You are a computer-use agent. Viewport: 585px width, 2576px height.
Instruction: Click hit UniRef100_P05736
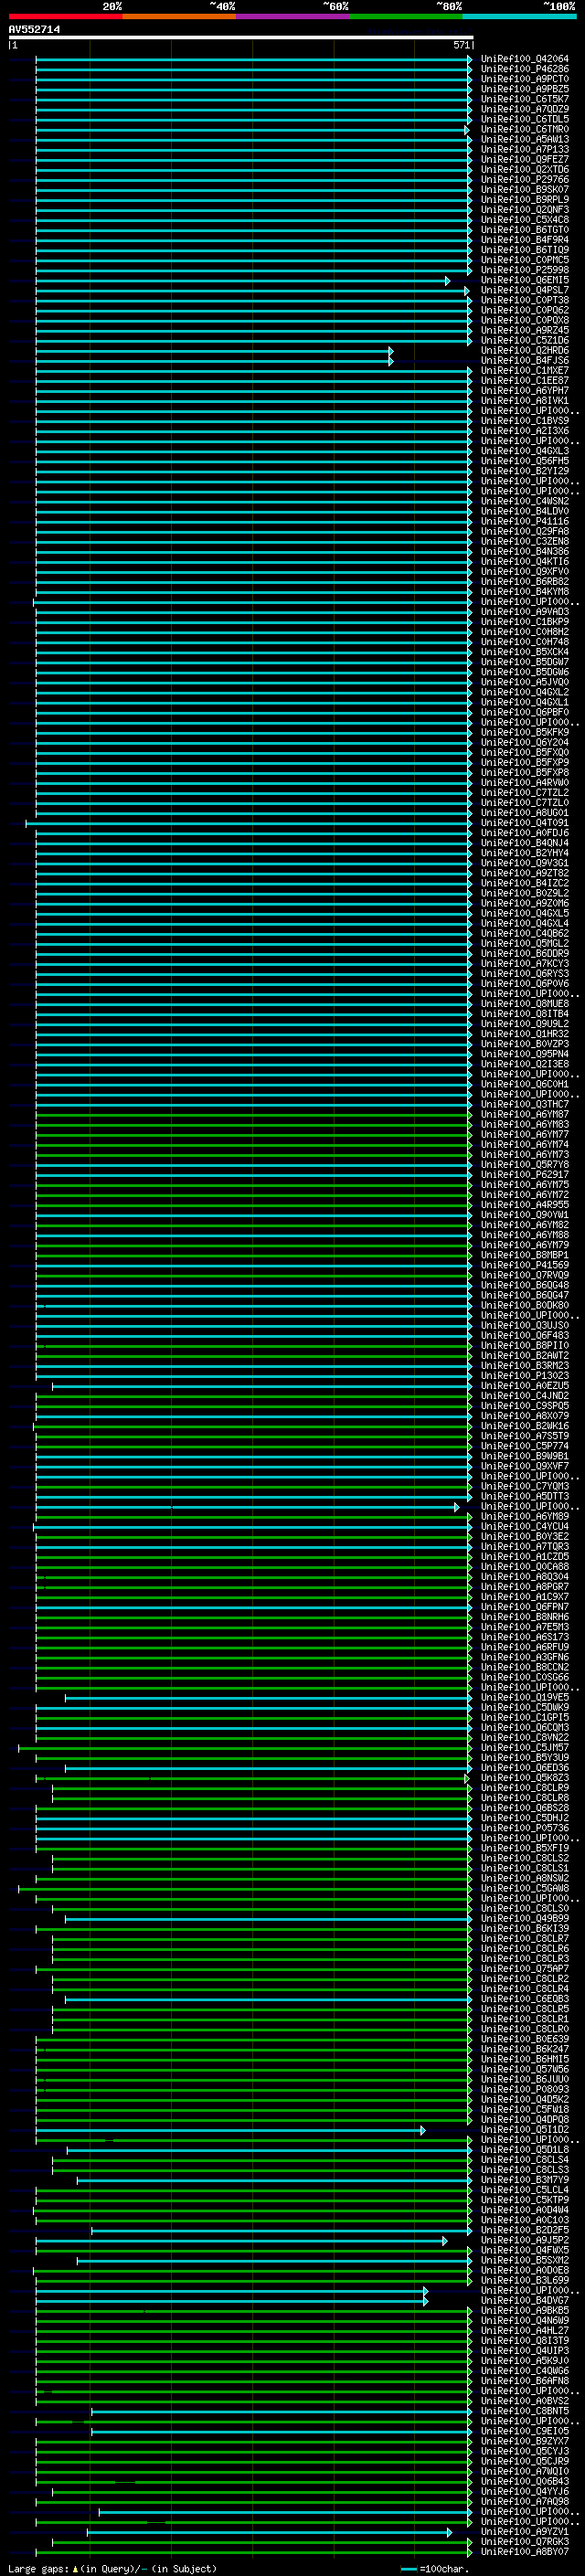525,1828
